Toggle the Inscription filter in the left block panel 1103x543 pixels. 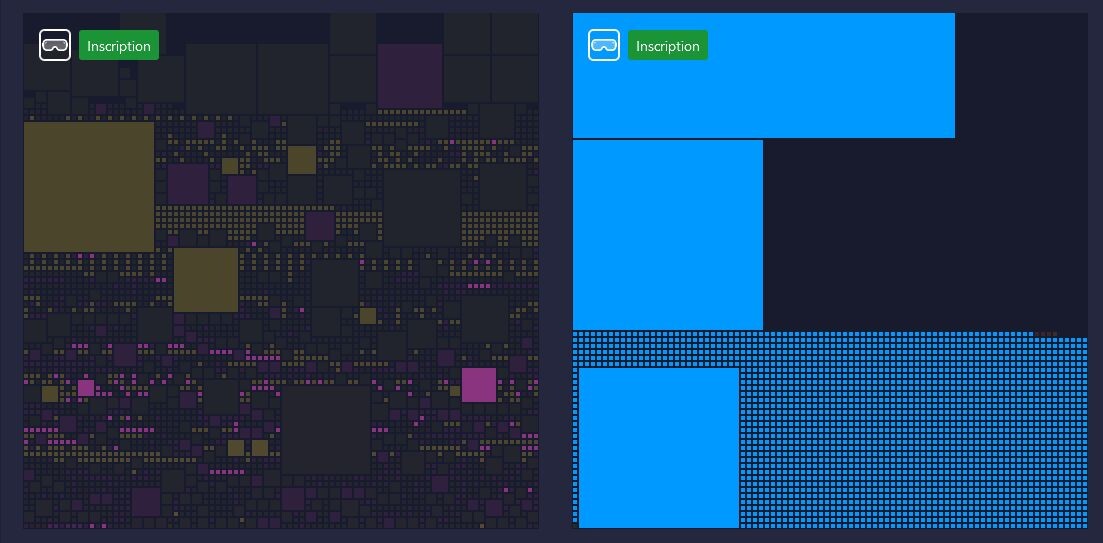tap(119, 45)
